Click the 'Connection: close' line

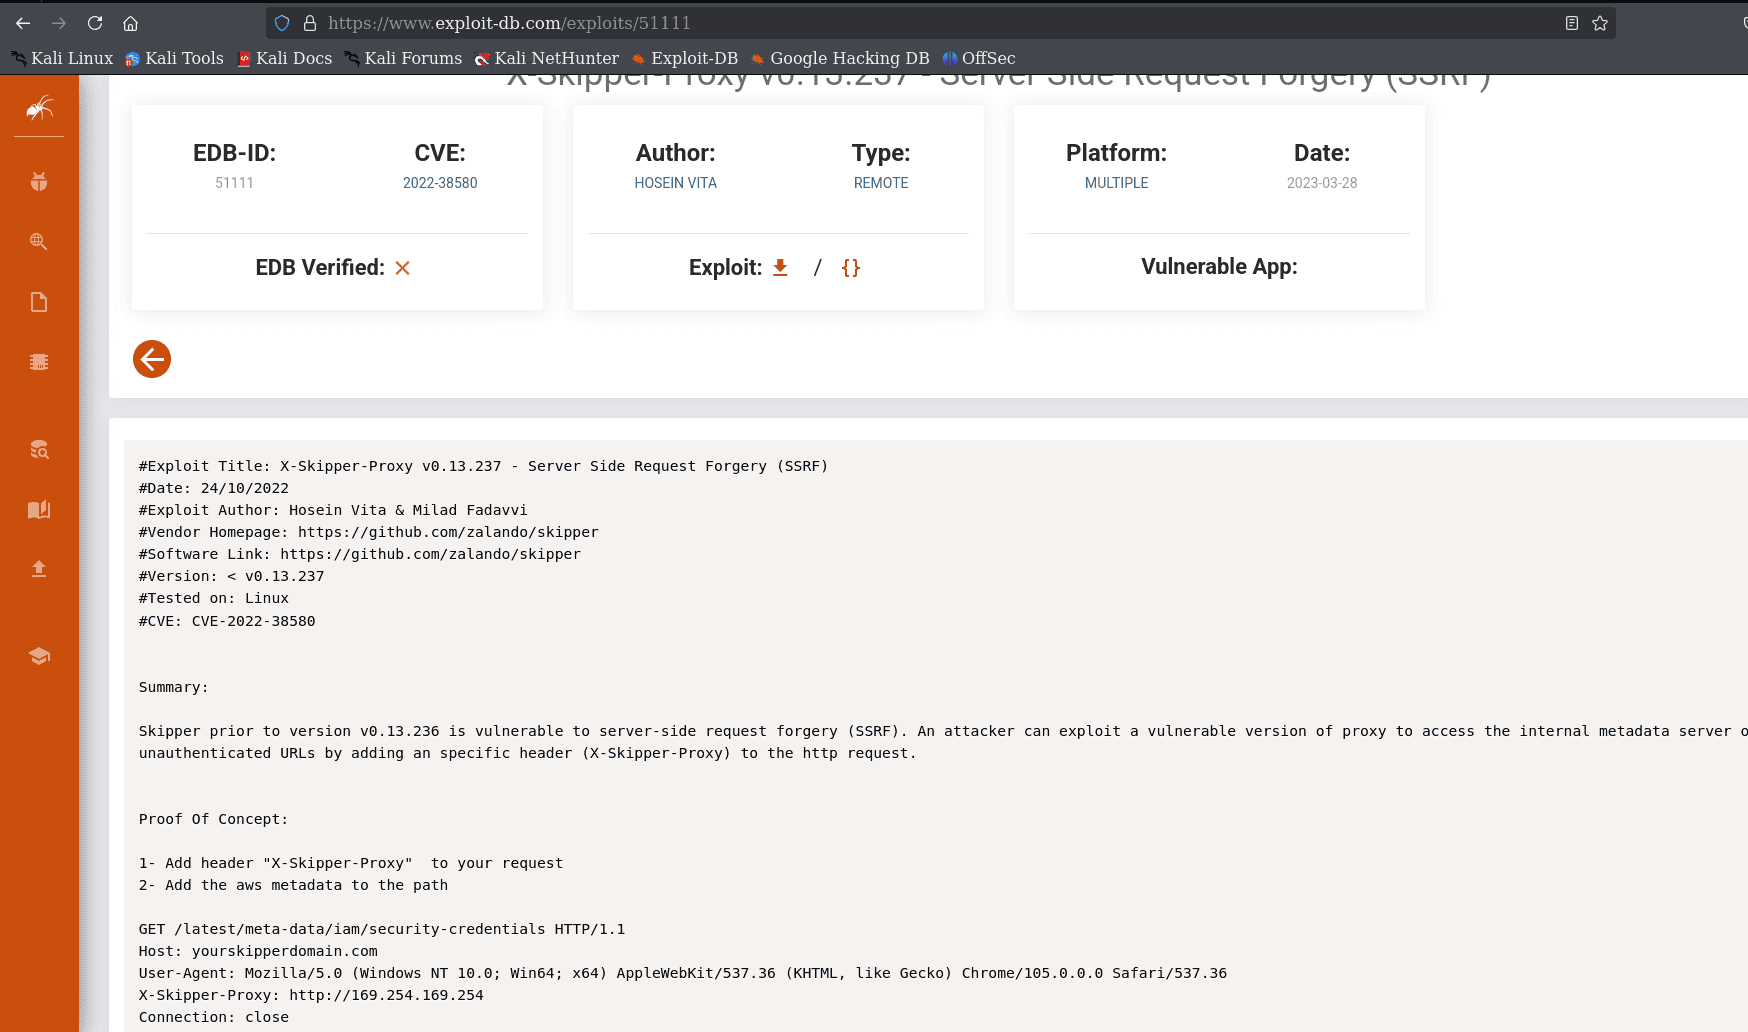click(214, 1017)
